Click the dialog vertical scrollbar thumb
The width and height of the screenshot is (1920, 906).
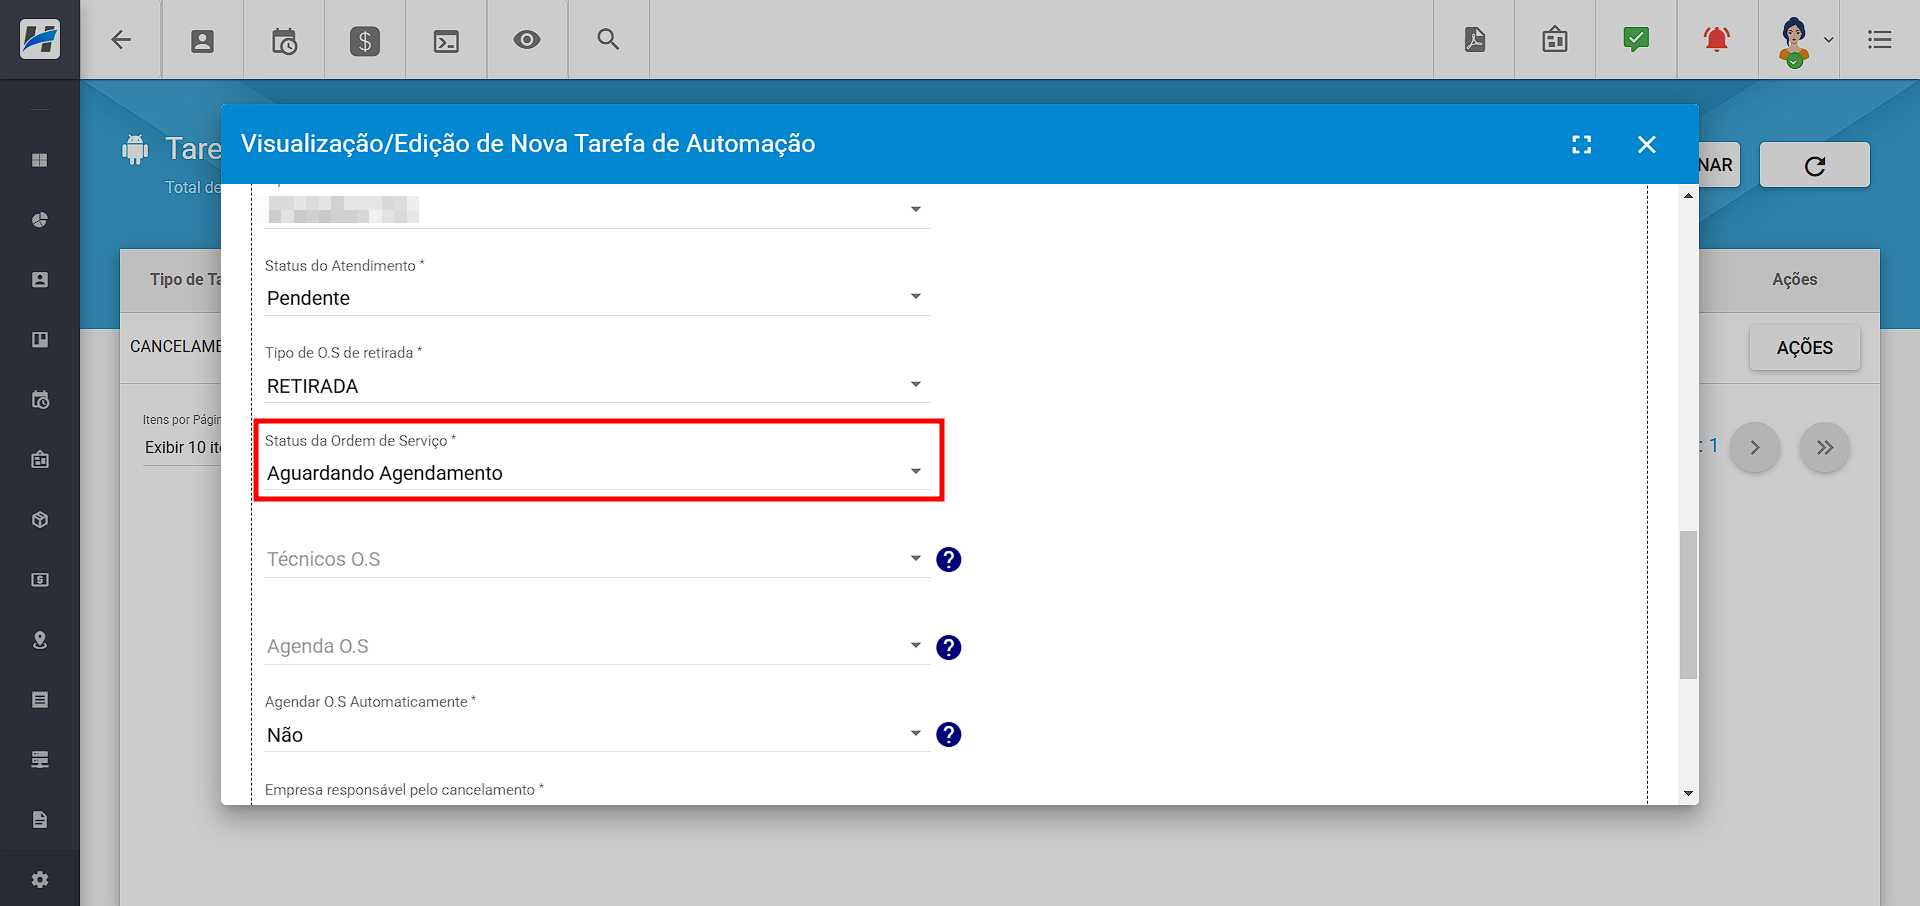tap(1688, 605)
